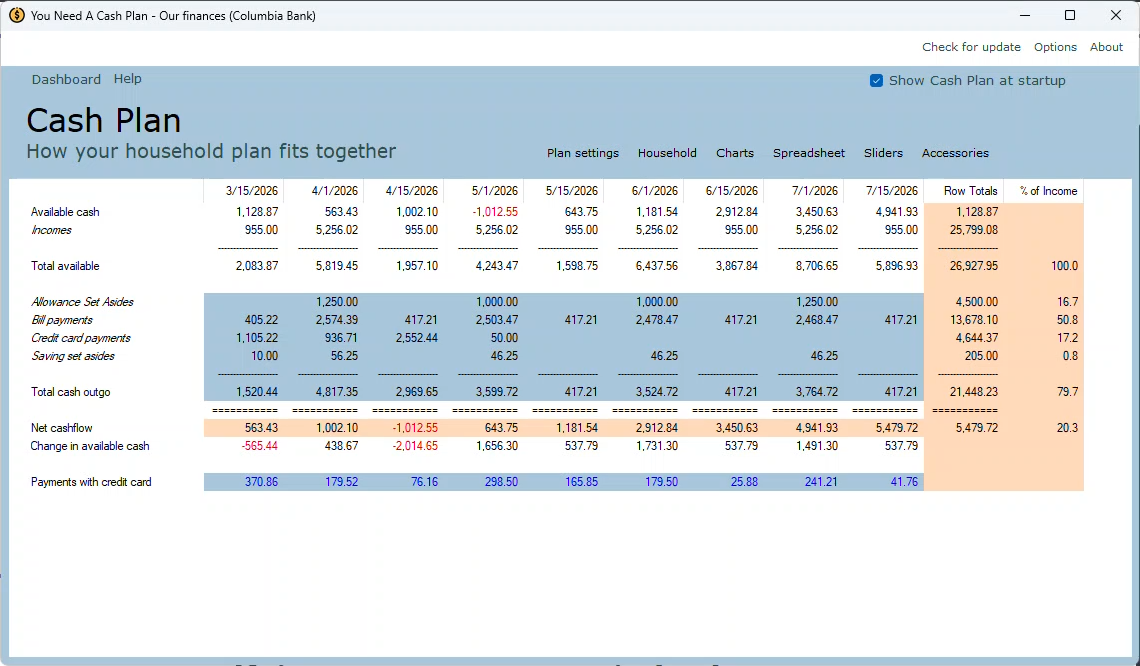Viewport: 1140px width, 666px height.
Task: Maximize the application window
Action: (1069, 15)
